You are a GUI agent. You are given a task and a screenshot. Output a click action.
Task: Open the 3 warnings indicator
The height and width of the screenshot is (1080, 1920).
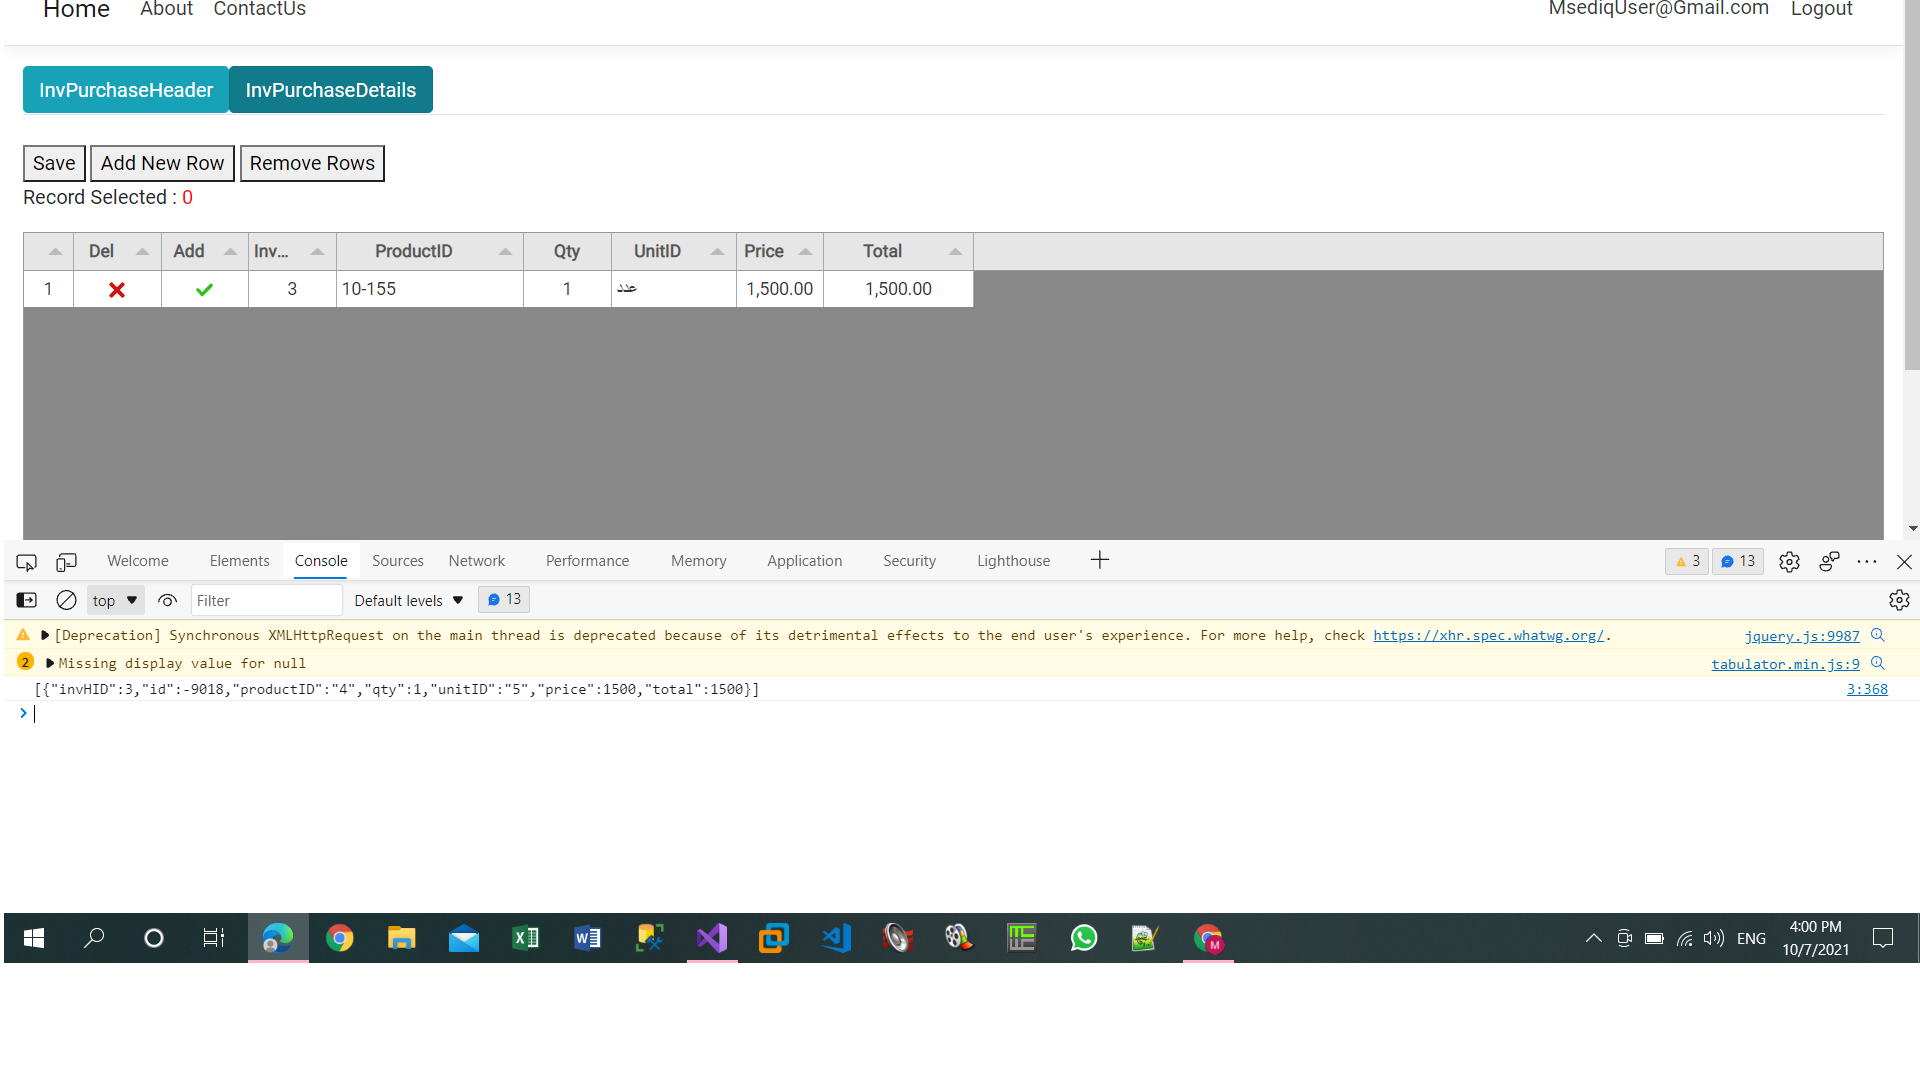pyautogui.click(x=1687, y=561)
